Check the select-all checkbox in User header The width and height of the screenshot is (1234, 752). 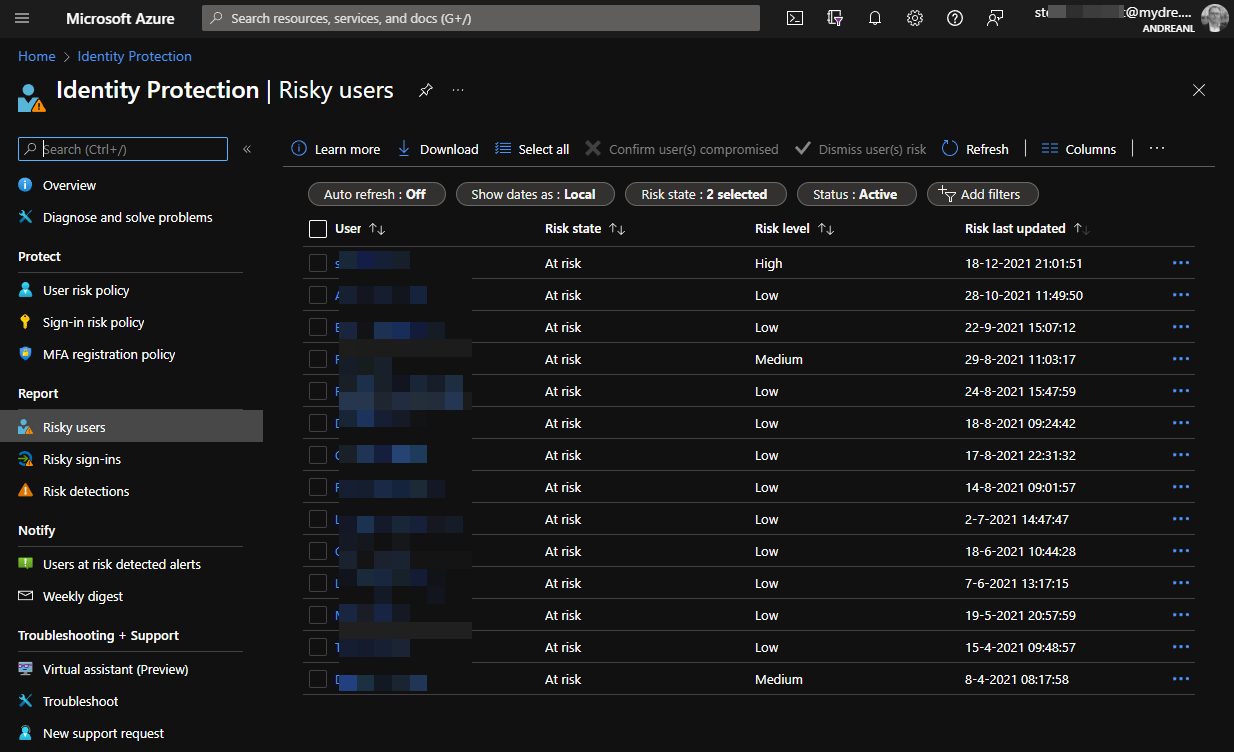tap(318, 229)
